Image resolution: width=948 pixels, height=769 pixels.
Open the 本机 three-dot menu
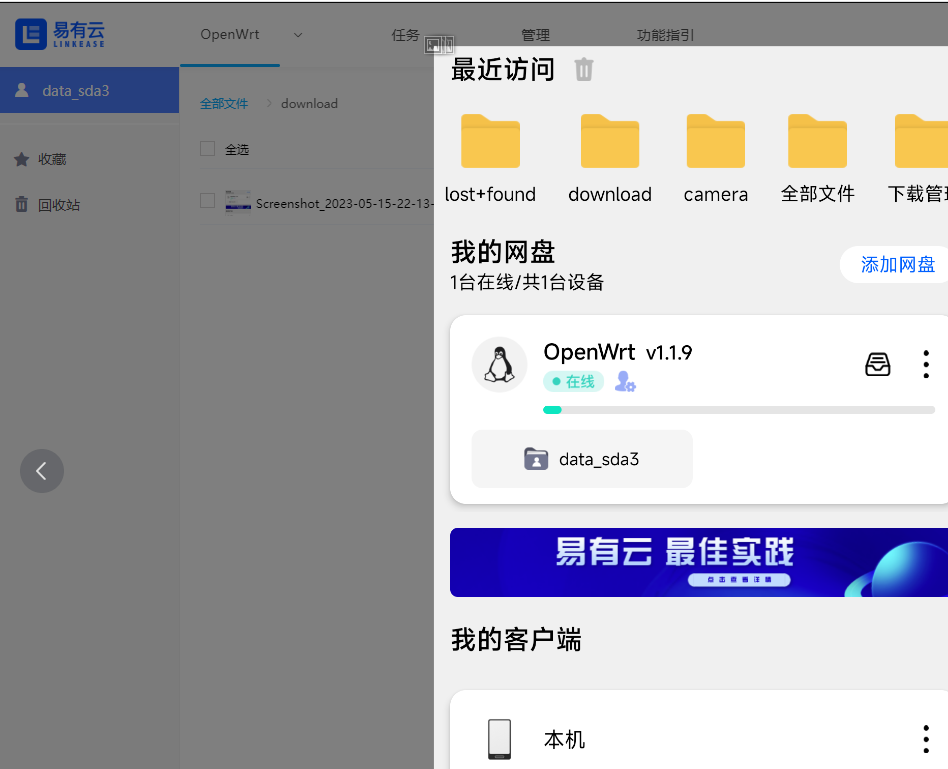[x=926, y=740]
